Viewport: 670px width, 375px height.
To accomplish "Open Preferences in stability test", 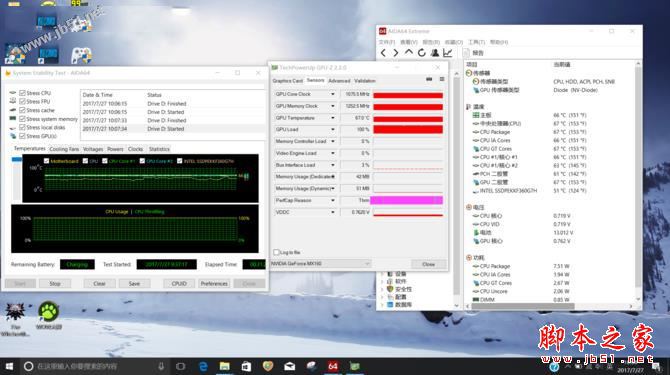I will 214,284.
